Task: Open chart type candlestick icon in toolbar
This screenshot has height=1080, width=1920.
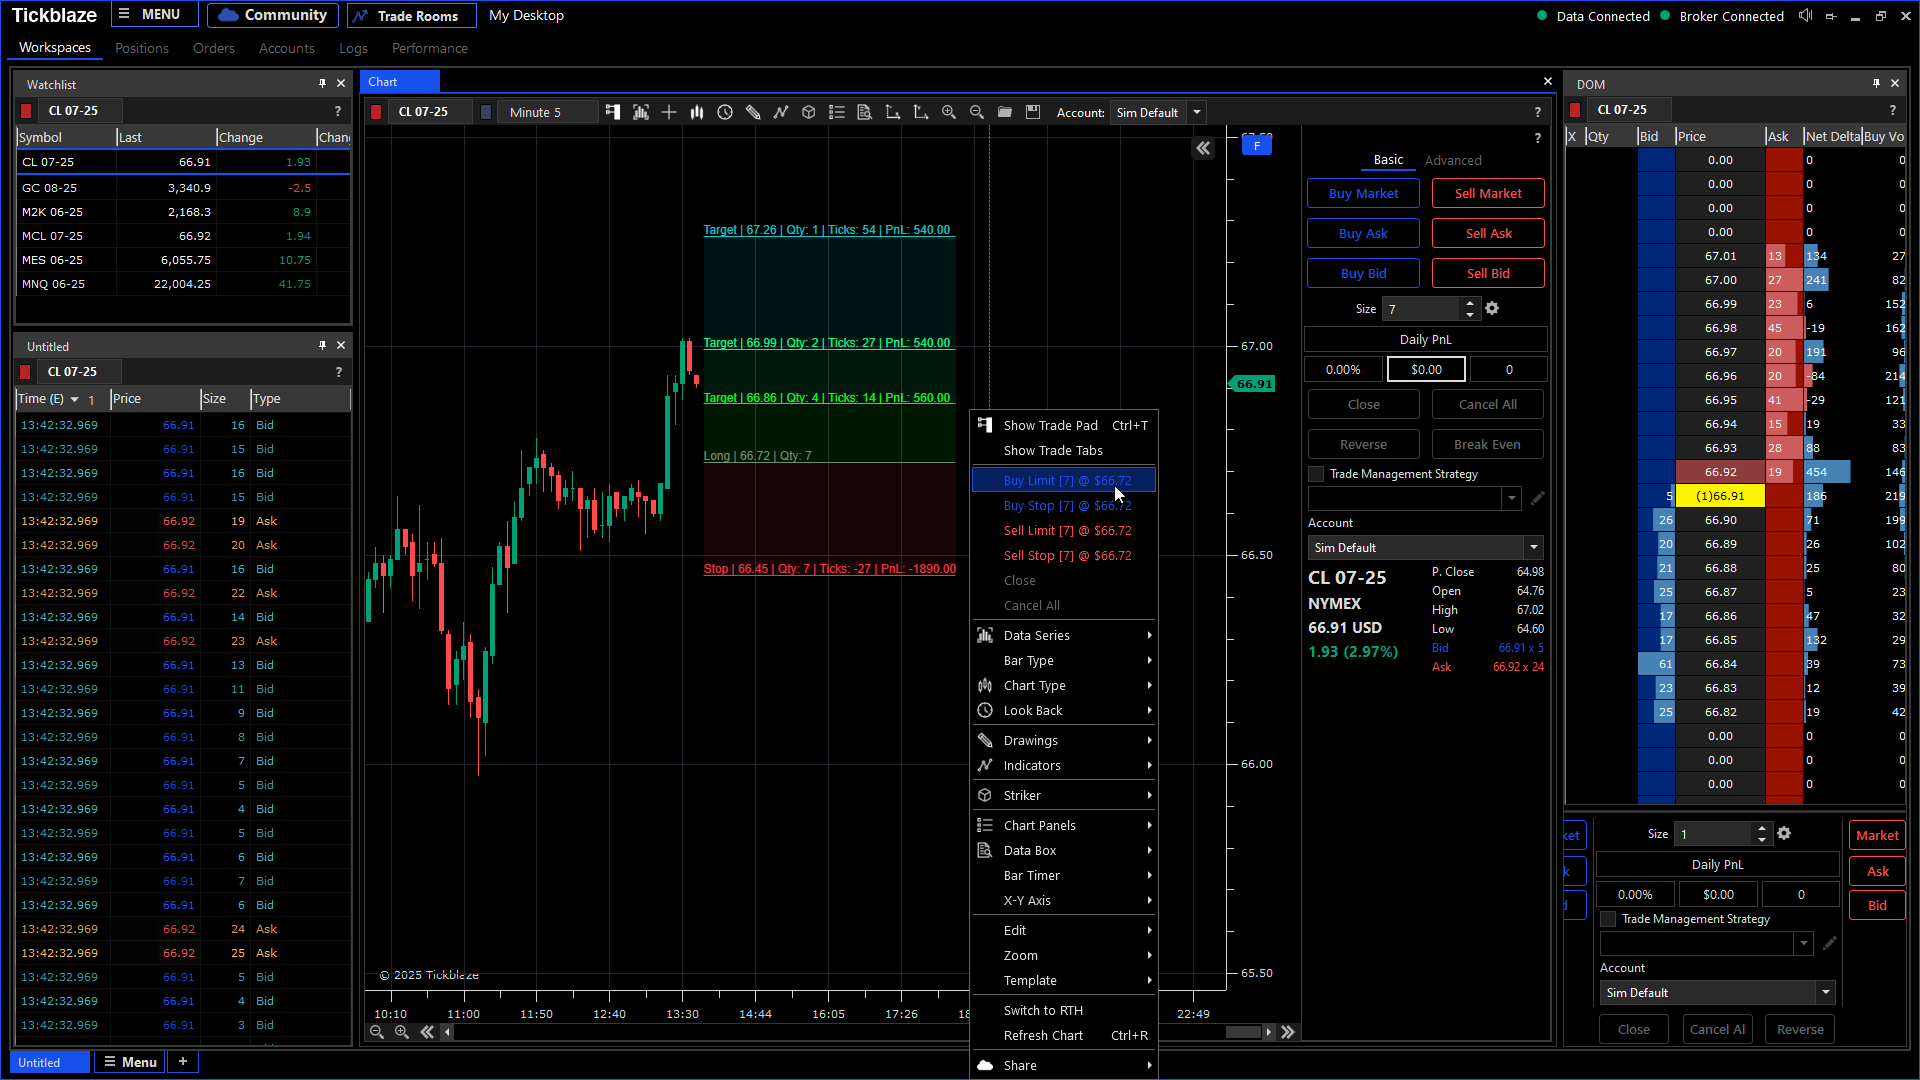Action: click(x=697, y=112)
